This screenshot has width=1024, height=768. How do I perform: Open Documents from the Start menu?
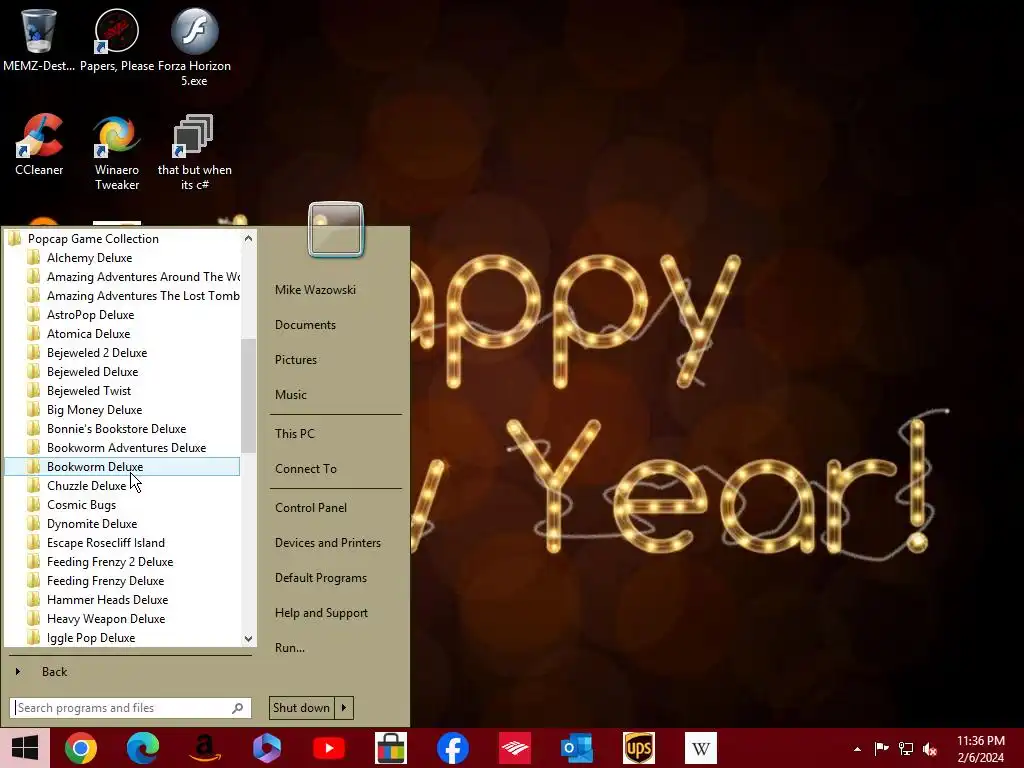(x=305, y=325)
